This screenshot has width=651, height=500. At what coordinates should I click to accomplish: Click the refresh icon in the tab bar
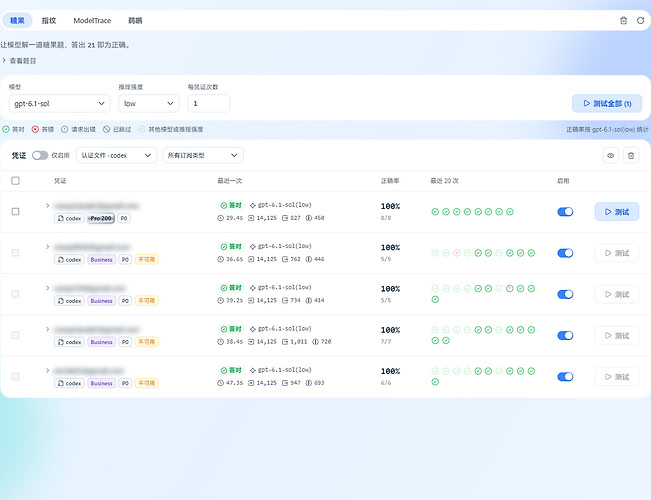[640, 20]
